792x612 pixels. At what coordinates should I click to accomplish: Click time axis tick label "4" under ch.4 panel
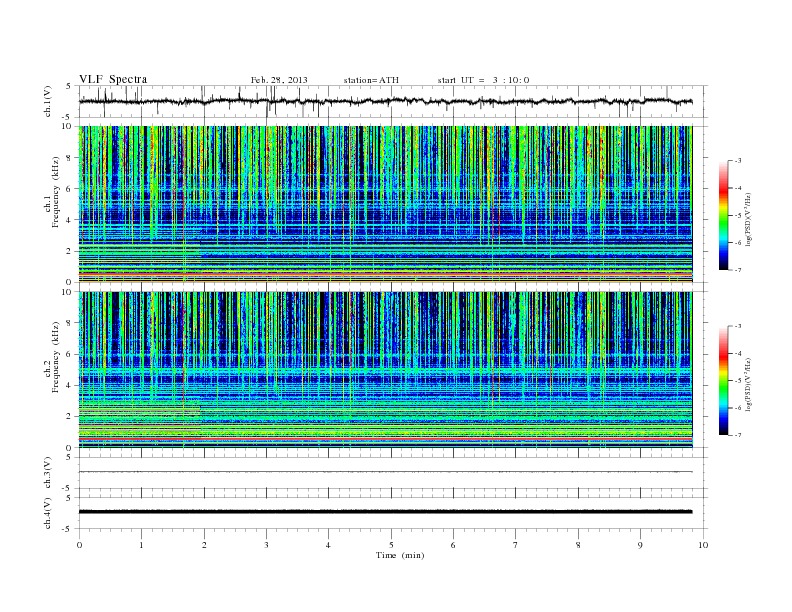(328, 545)
